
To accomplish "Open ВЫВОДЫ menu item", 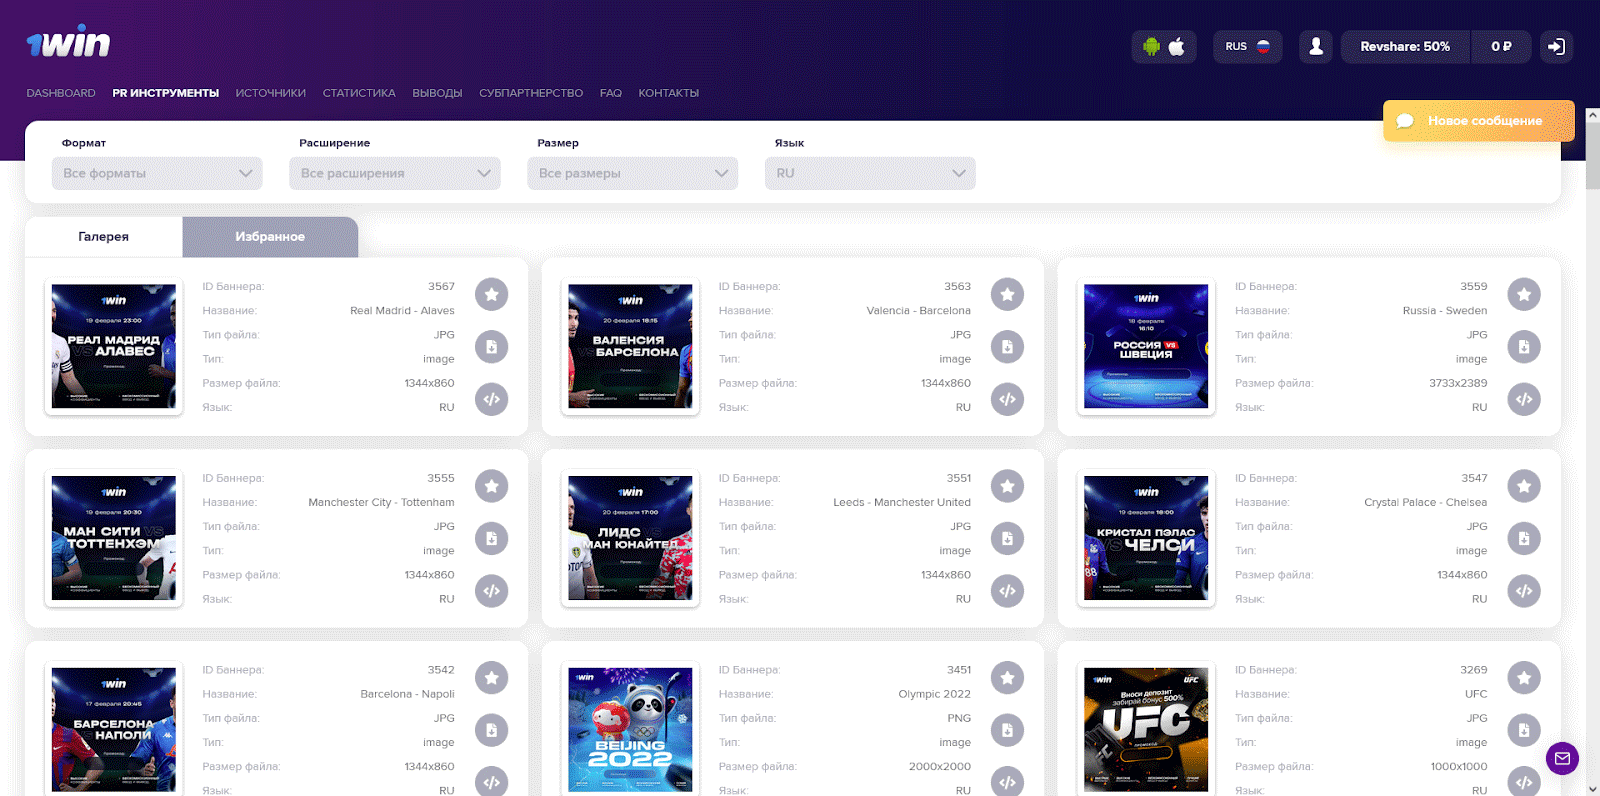I will pos(437,93).
